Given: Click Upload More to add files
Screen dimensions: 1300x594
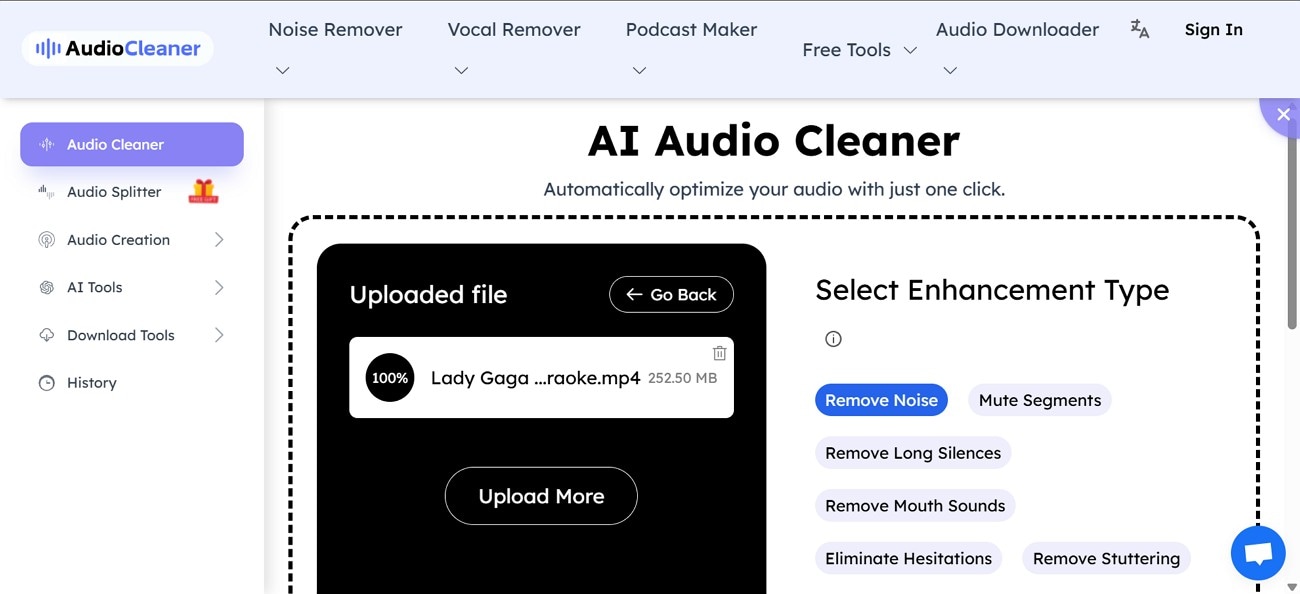Looking at the screenshot, I should (541, 495).
